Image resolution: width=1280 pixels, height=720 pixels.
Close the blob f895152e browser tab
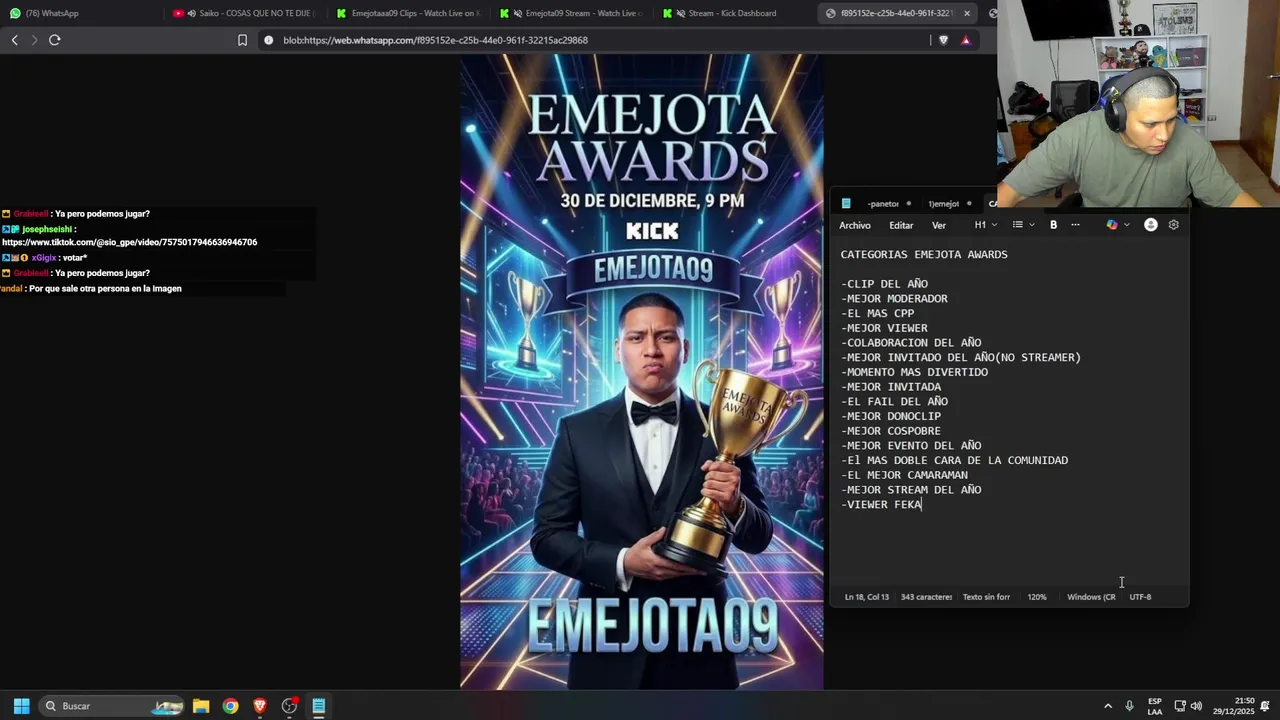(x=967, y=13)
